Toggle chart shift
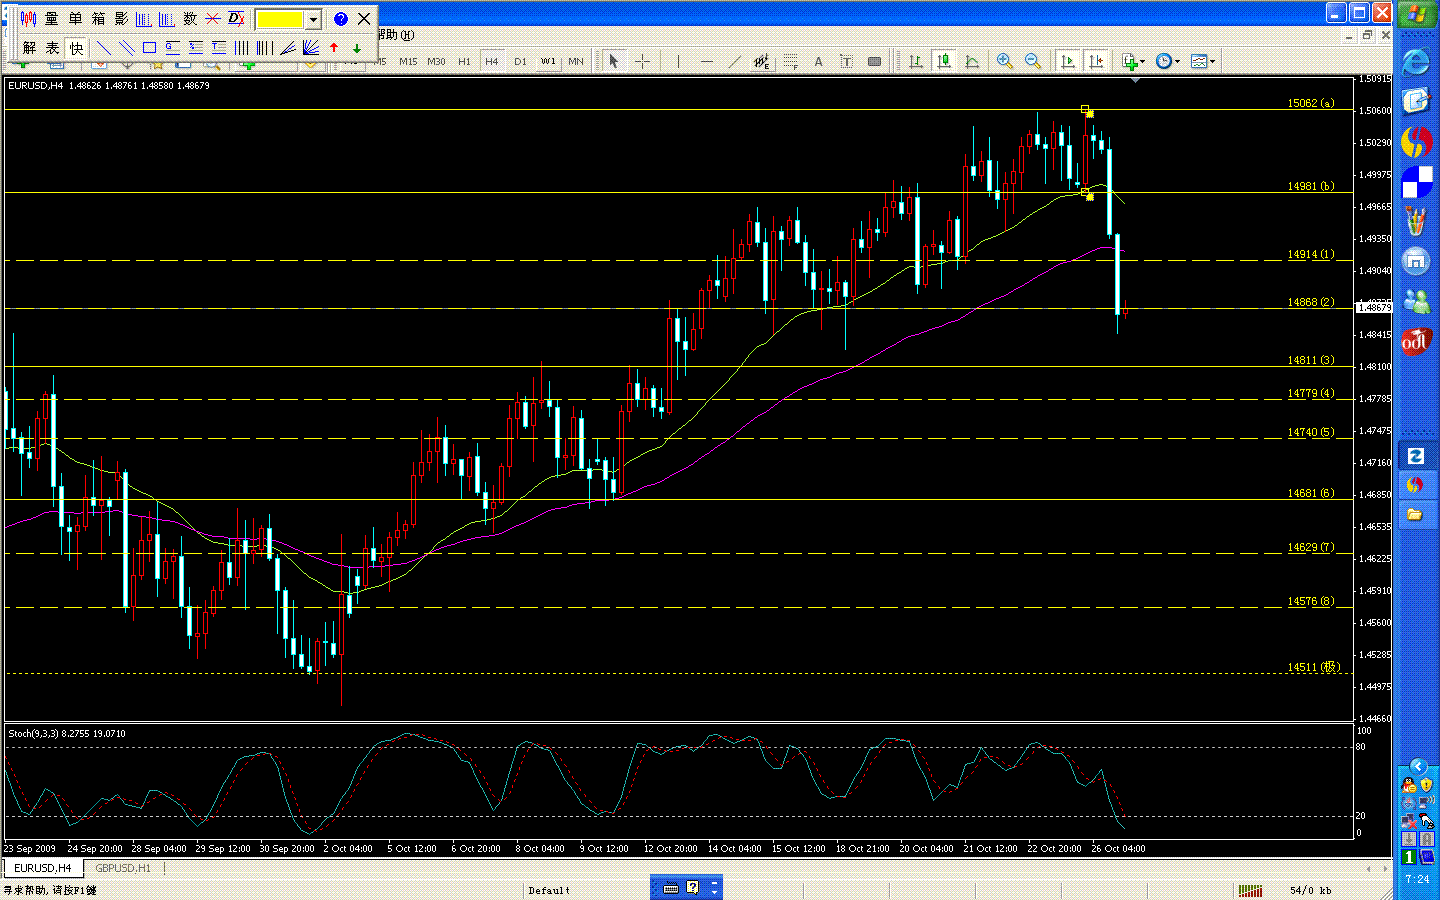 [x=1096, y=61]
